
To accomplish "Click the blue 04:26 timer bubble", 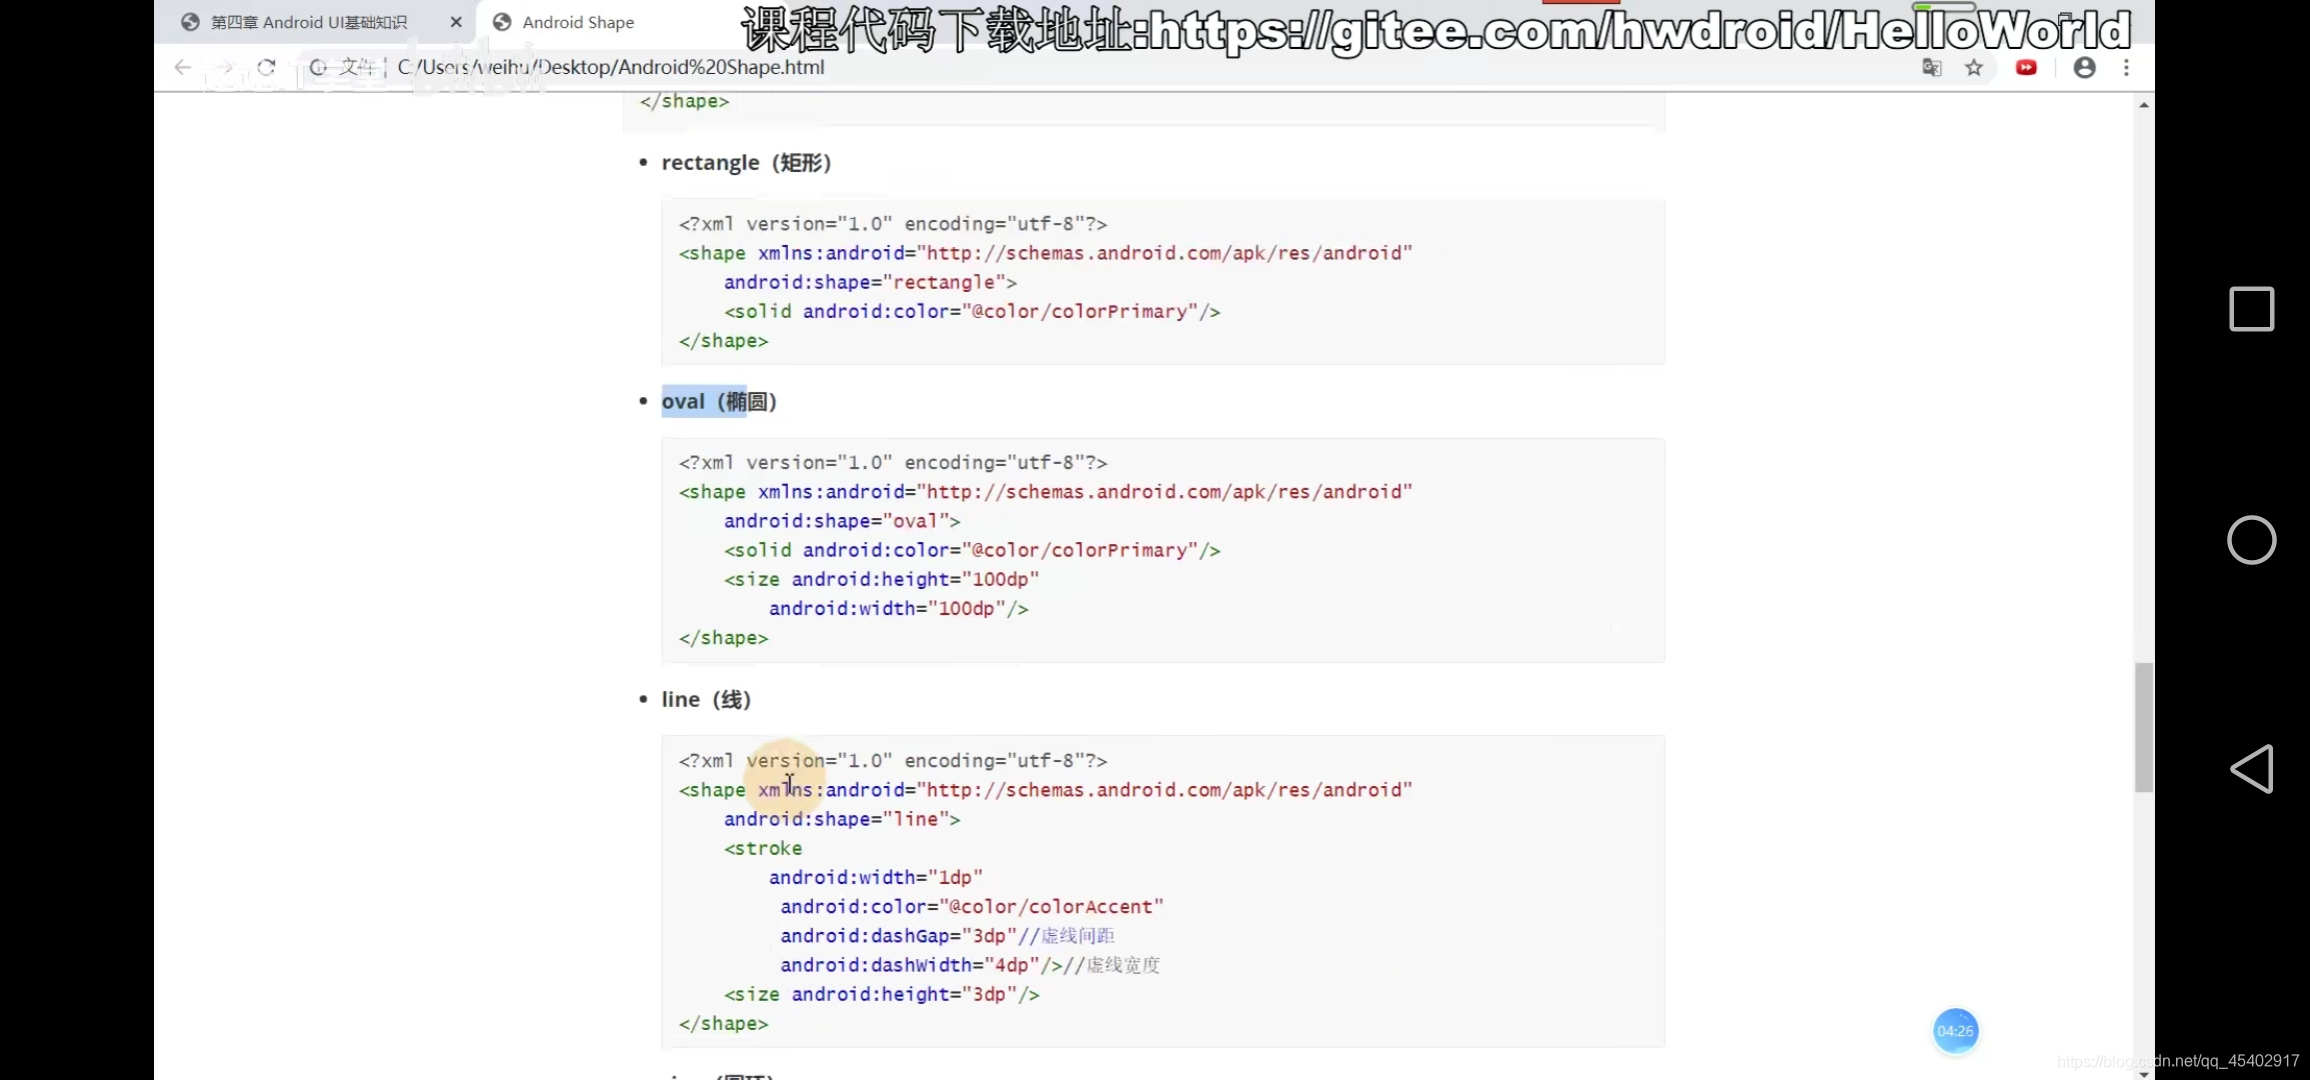I will pos(1955,1030).
